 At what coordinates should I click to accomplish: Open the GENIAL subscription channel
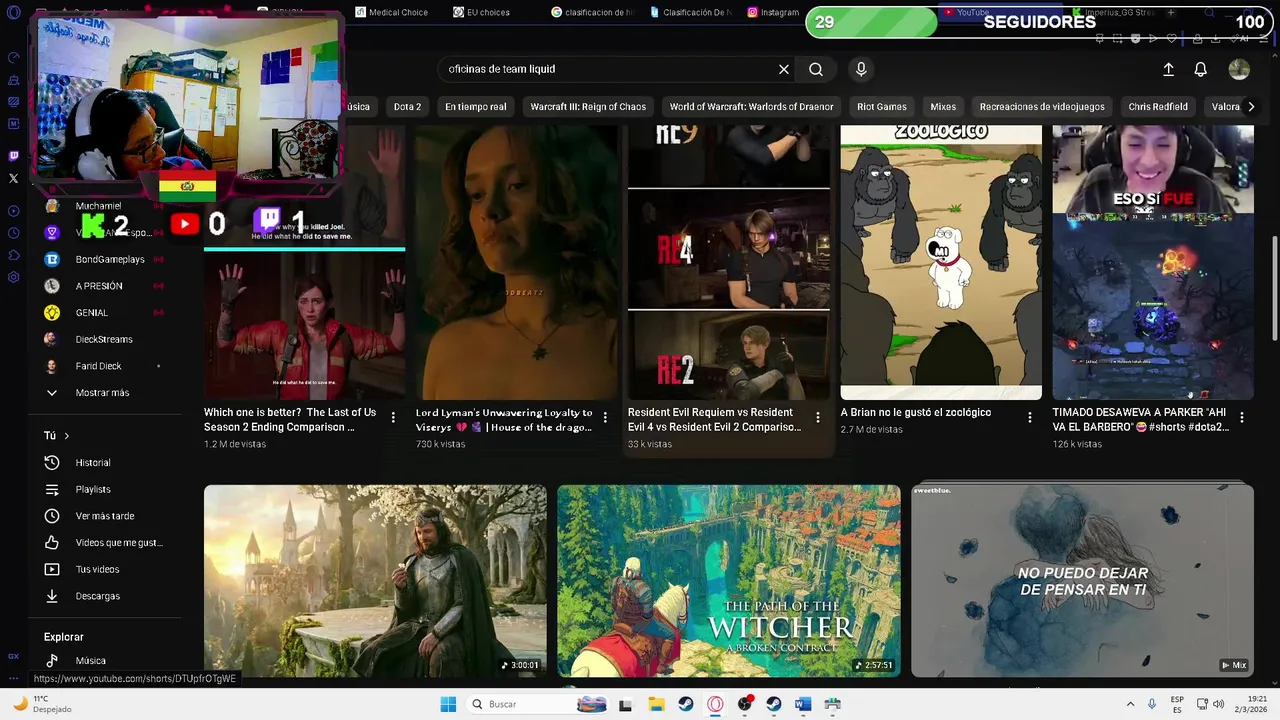click(105, 312)
